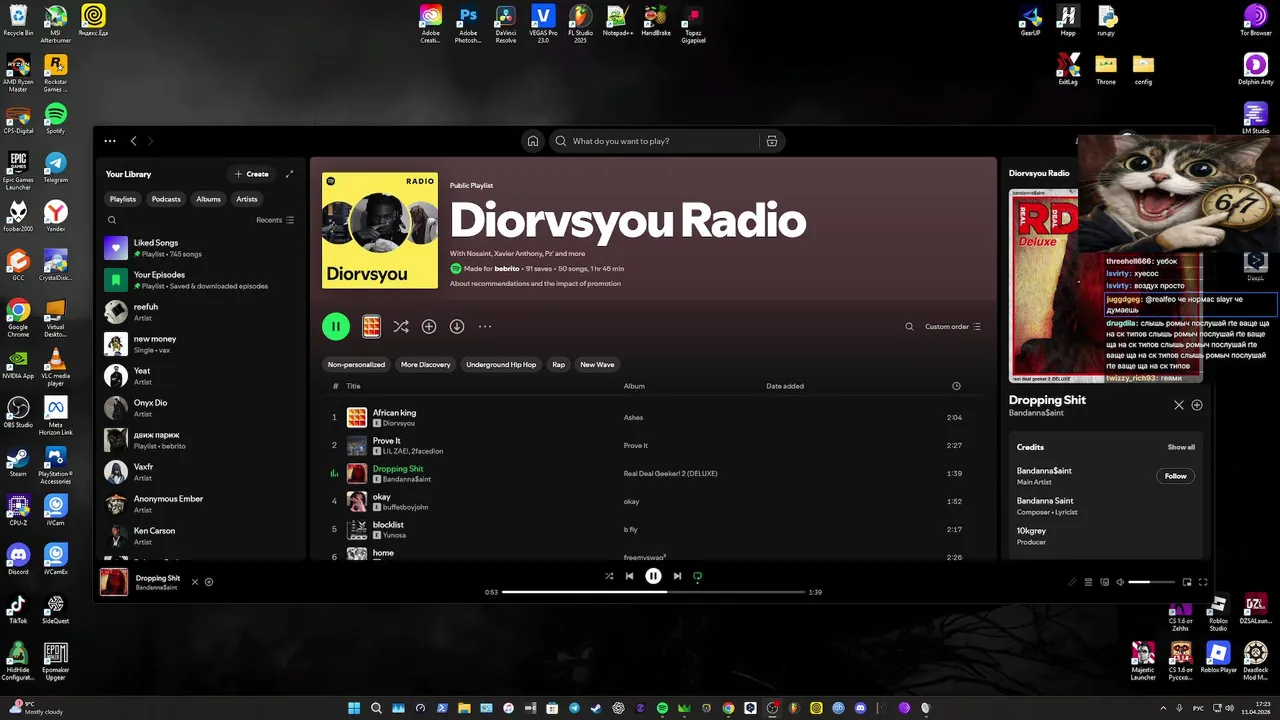
Task: Filter by Rap chip
Action: coord(559,364)
